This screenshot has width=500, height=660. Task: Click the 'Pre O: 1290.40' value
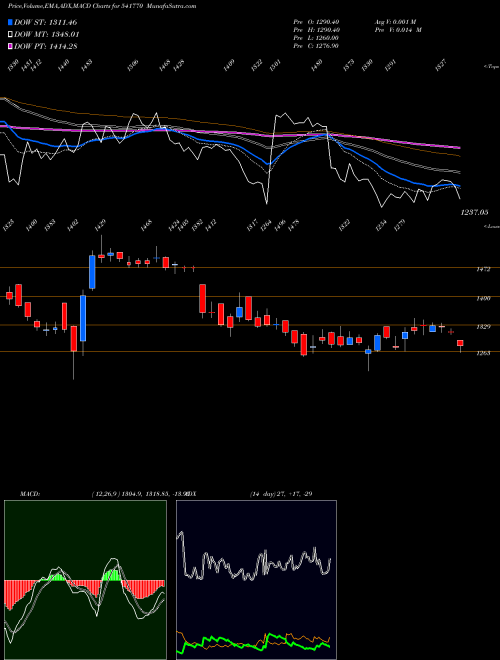pos(316,21)
